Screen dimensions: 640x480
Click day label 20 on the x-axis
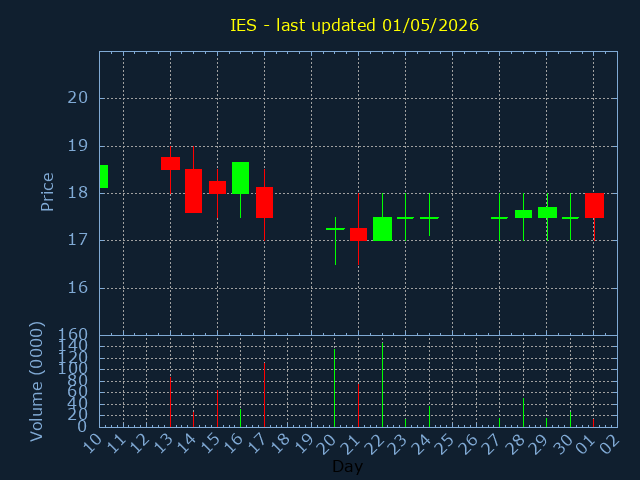(x=329, y=443)
